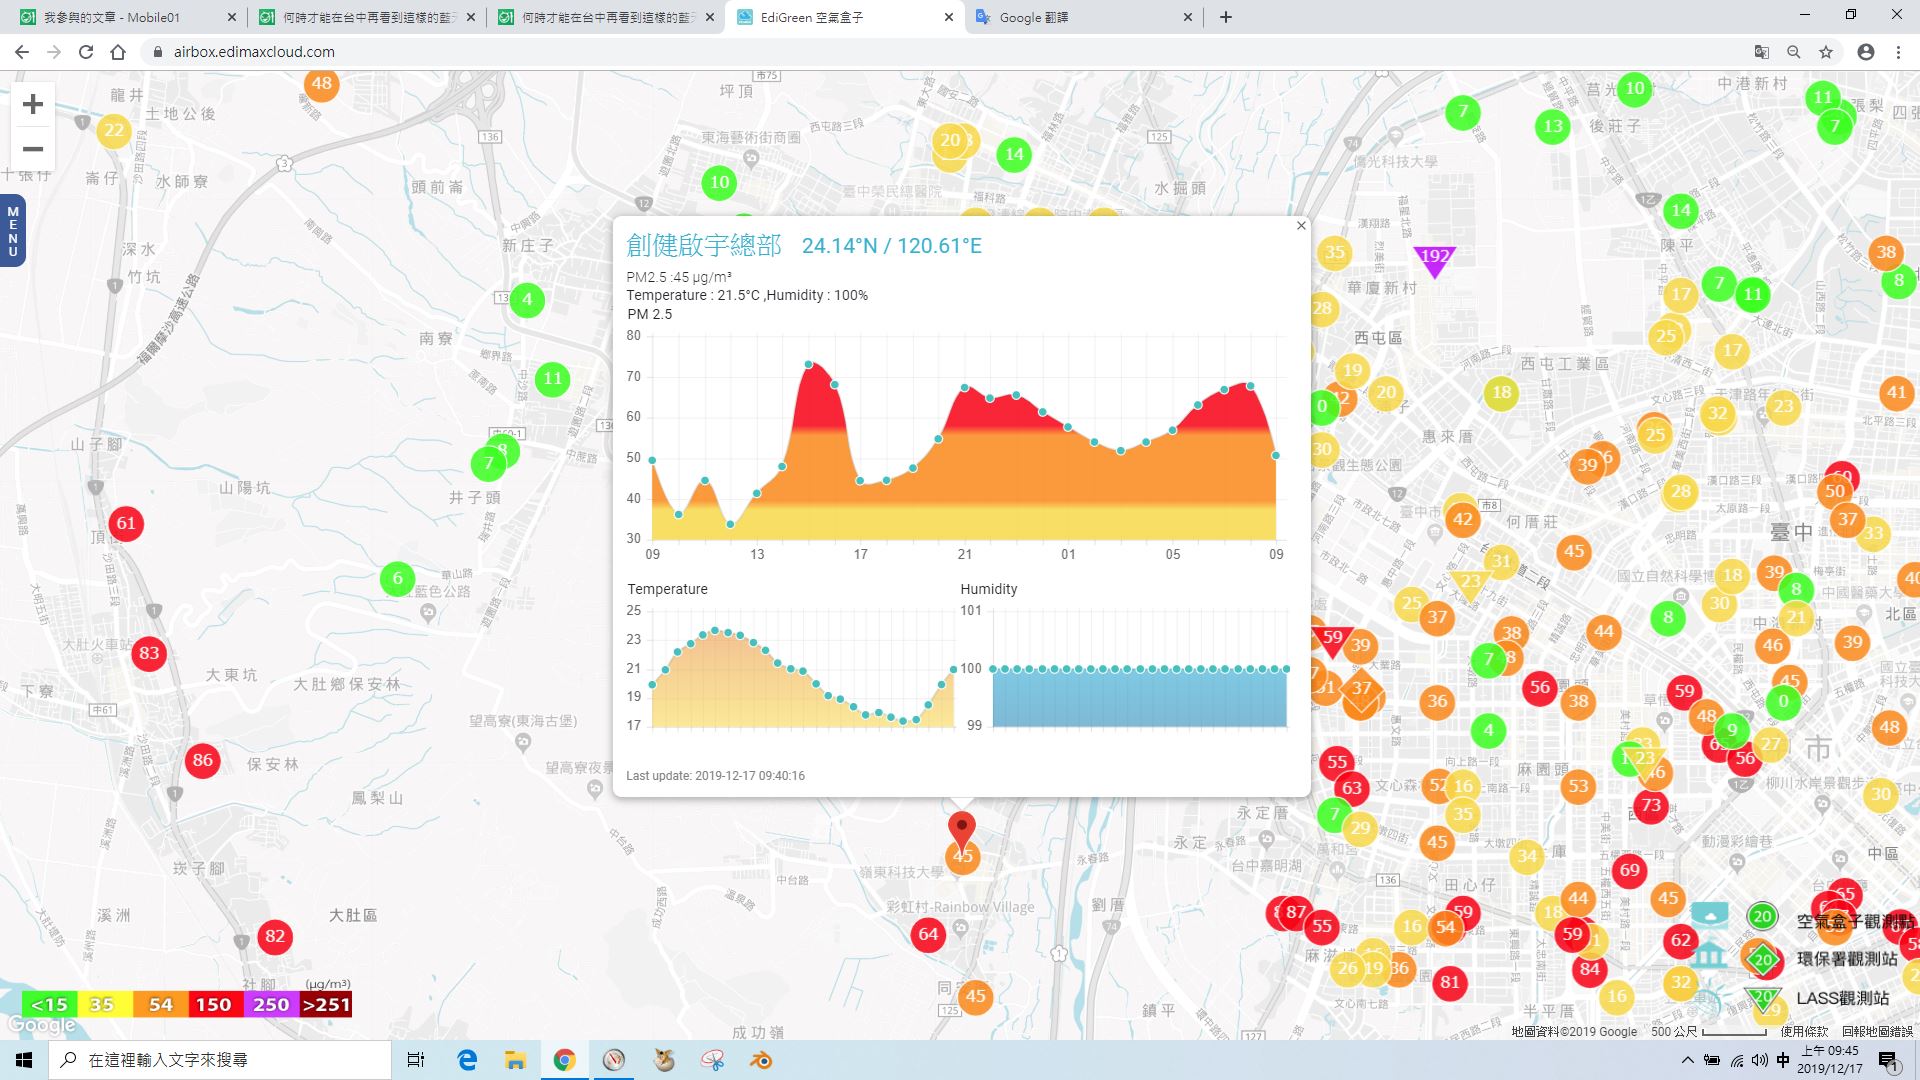Open the translate page icon
Image resolution: width=1920 pixels, height=1080 pixels.
click(1762, 52)
